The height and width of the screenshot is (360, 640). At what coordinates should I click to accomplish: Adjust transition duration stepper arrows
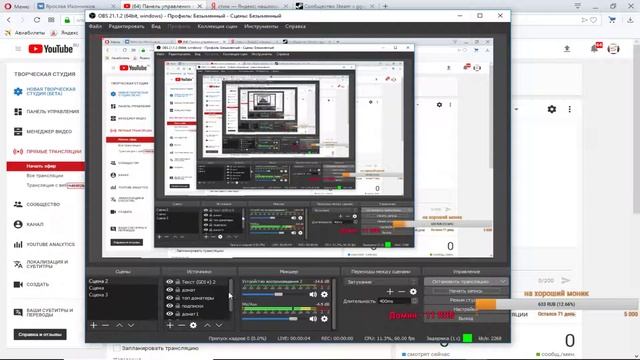coord(415,301)
